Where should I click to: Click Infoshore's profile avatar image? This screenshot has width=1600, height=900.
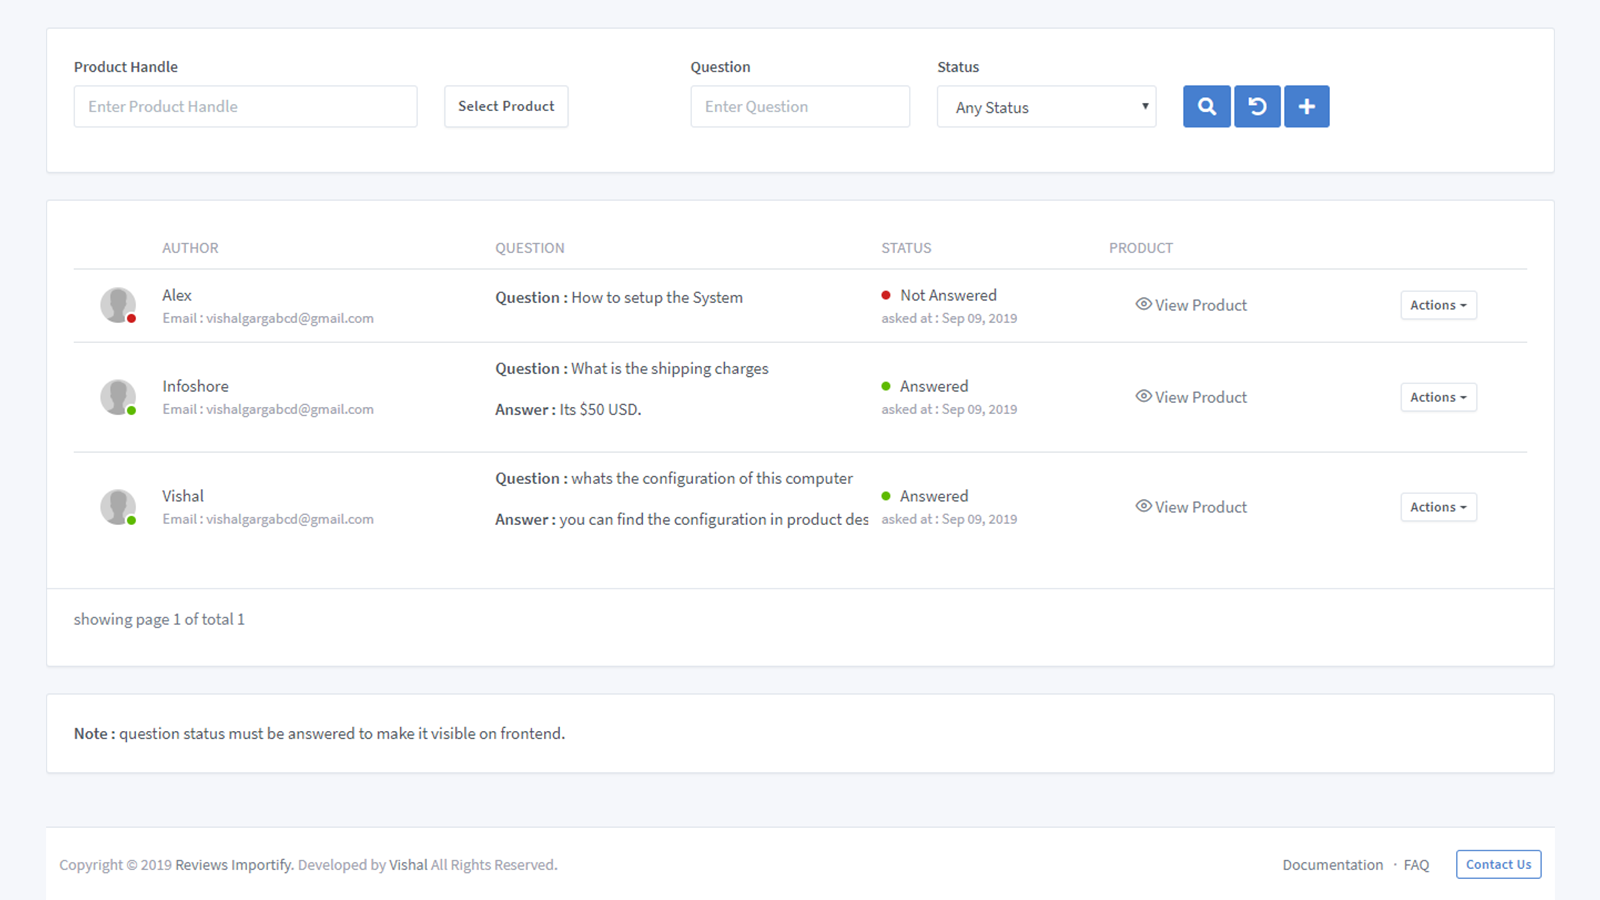point(117,396)
